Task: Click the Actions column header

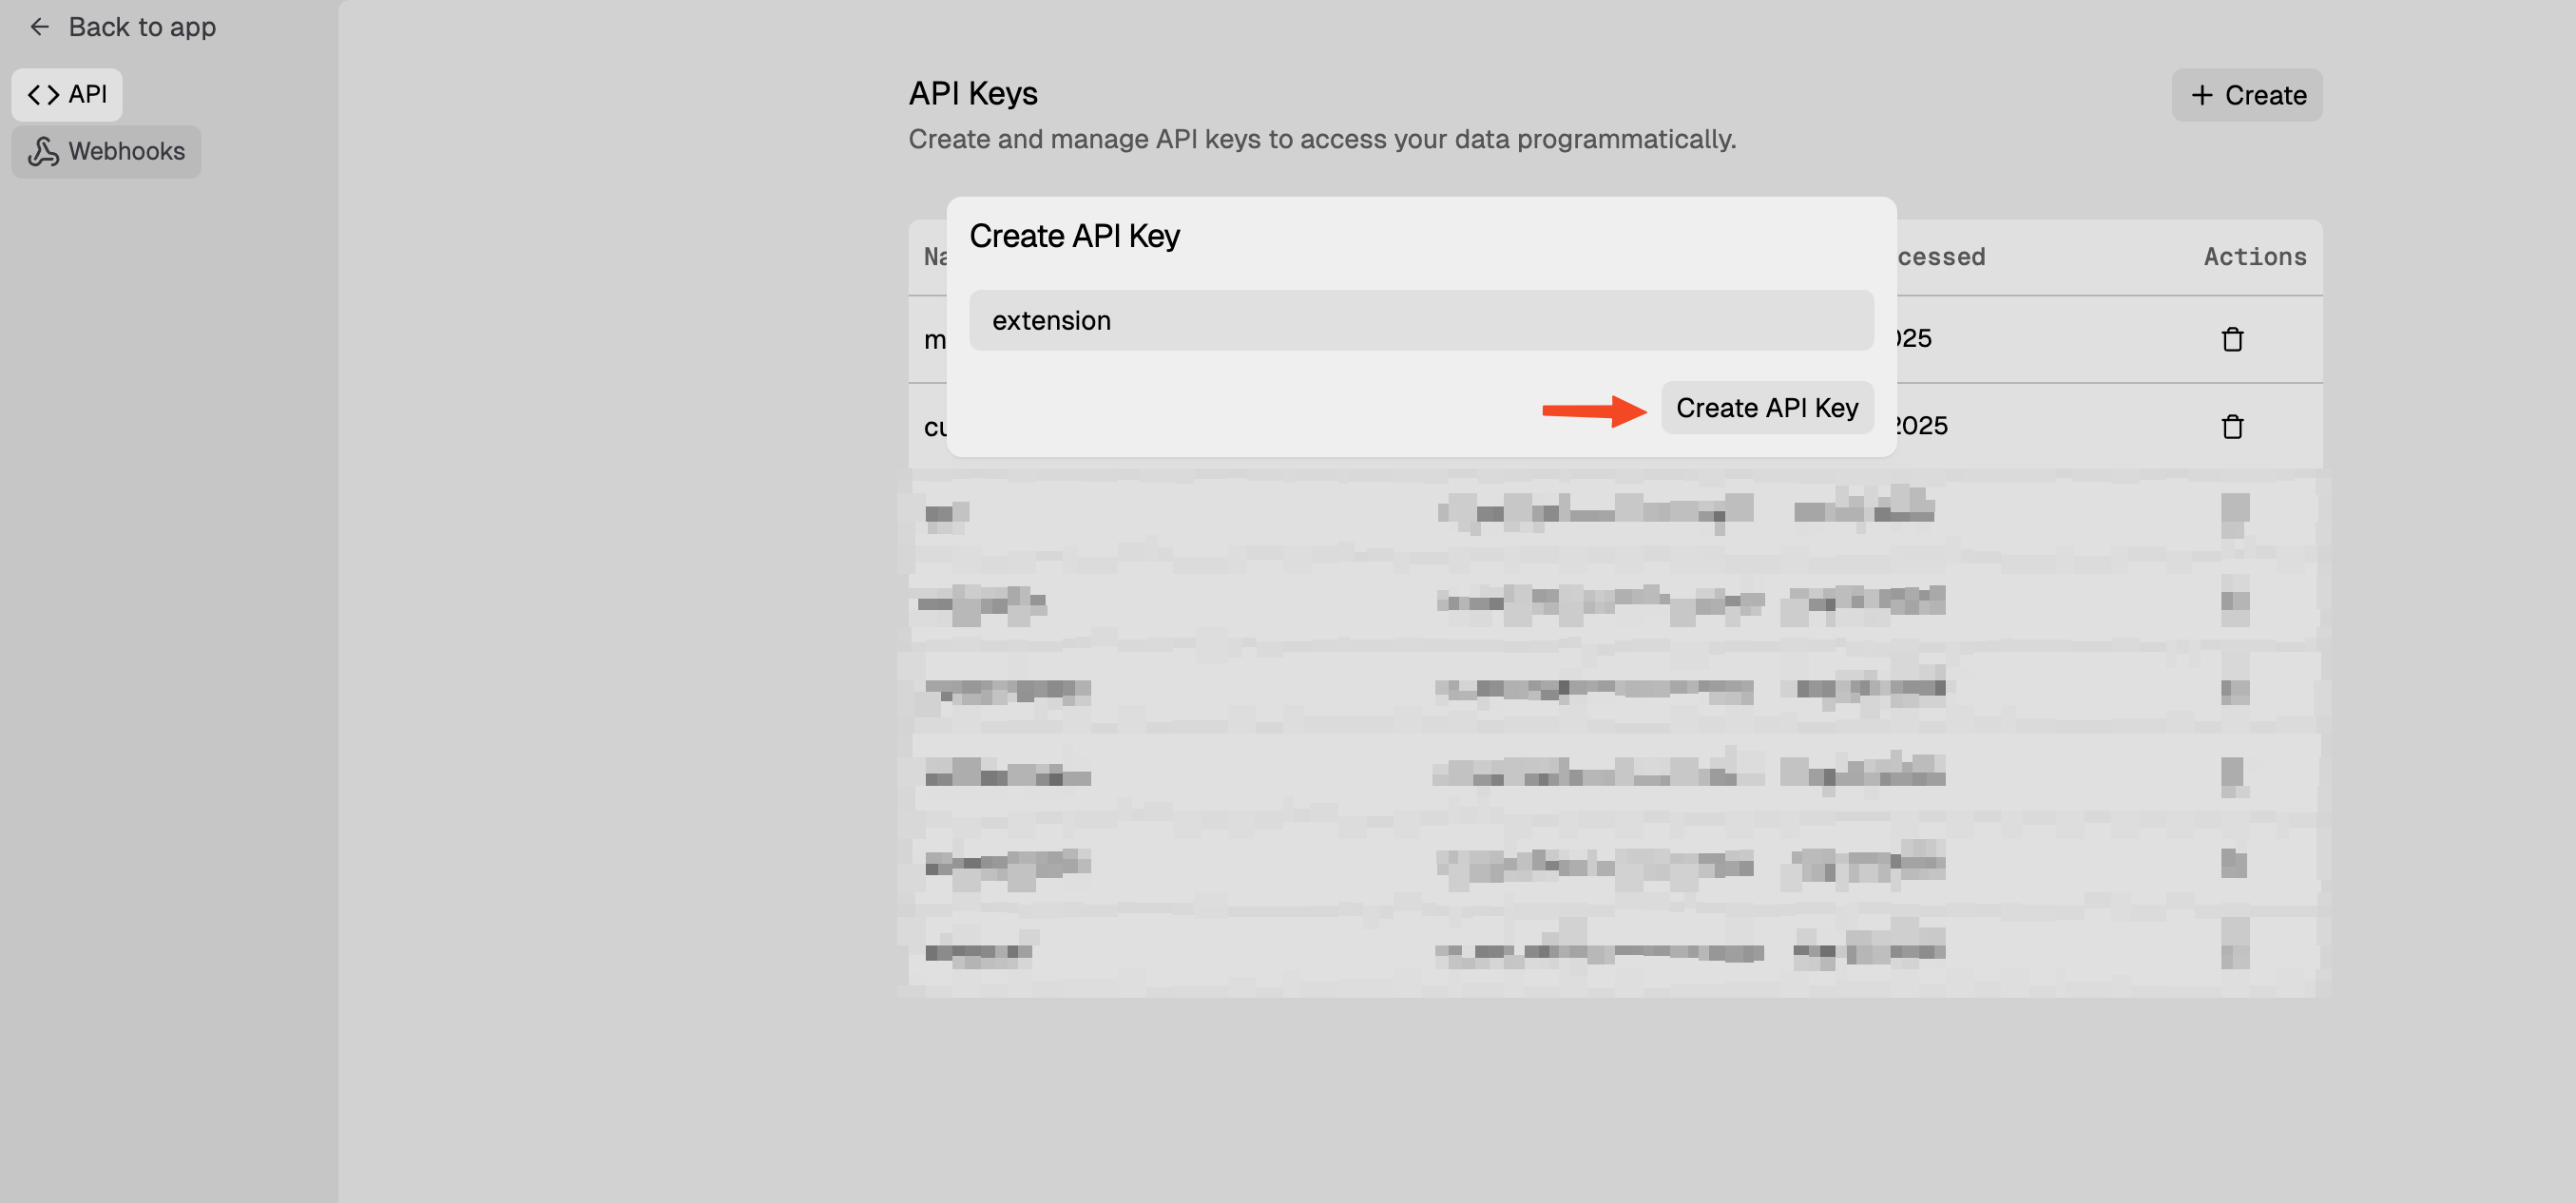Action: click(2254, 257)
